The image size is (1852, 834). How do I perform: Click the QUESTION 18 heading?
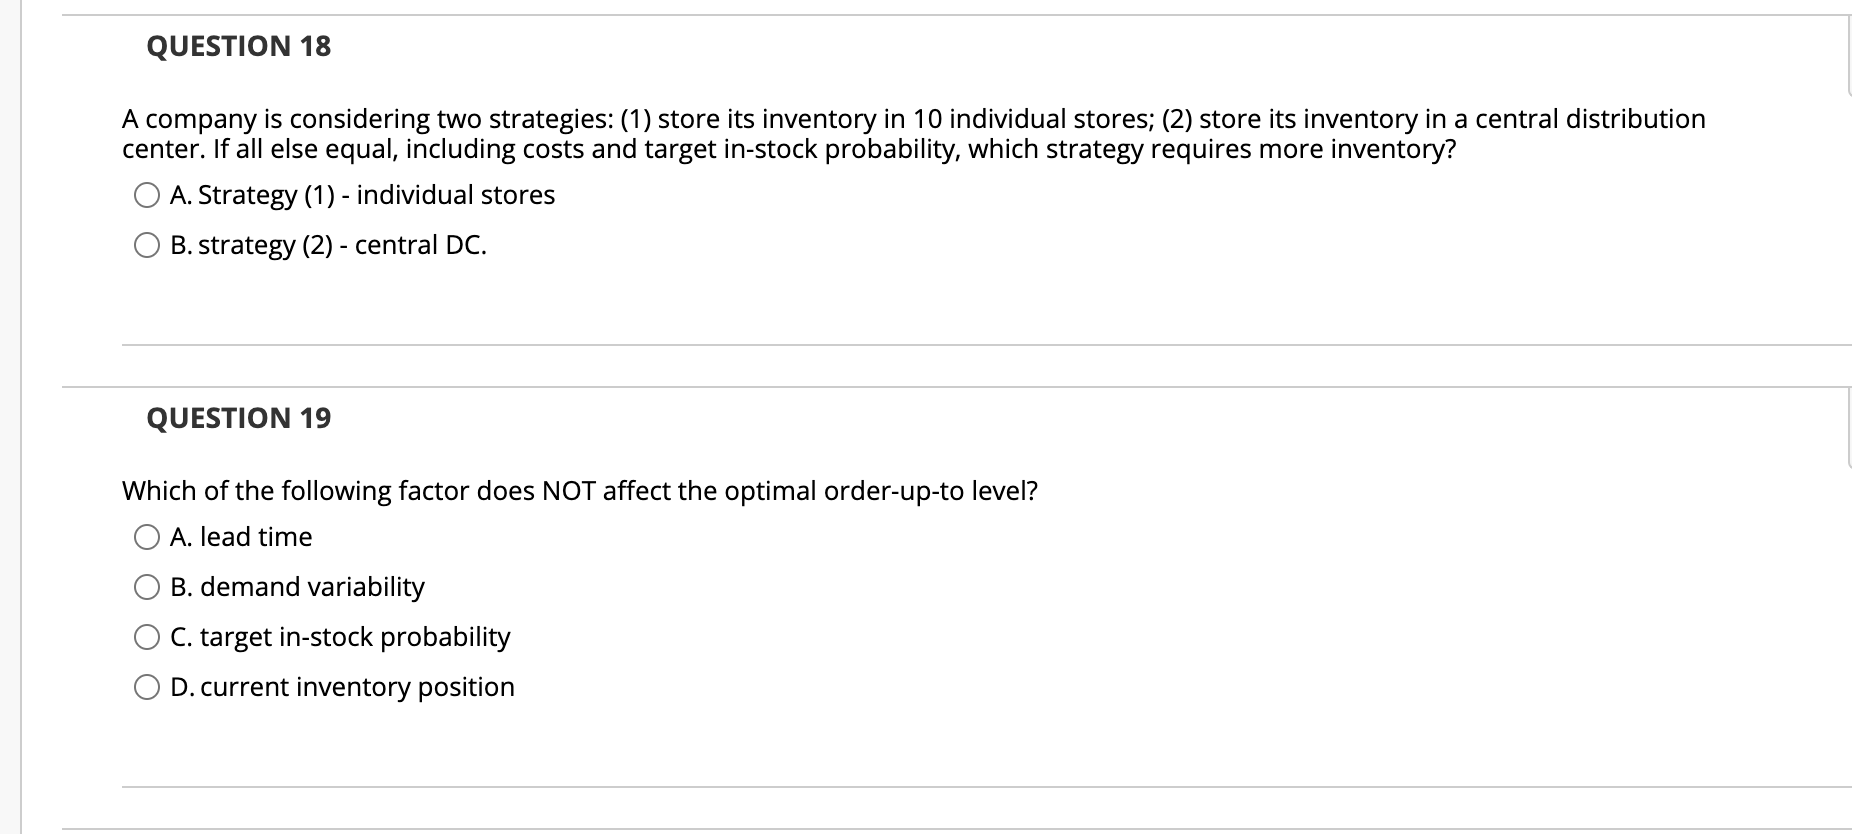238,45
